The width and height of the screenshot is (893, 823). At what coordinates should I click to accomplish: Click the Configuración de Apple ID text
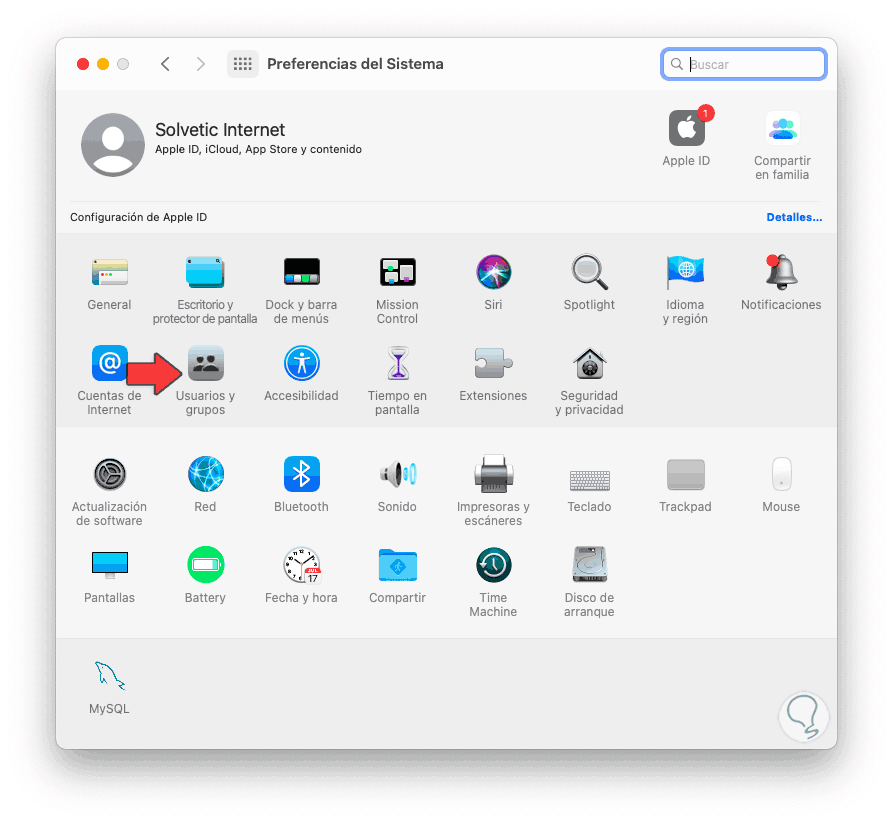point(138,217)
